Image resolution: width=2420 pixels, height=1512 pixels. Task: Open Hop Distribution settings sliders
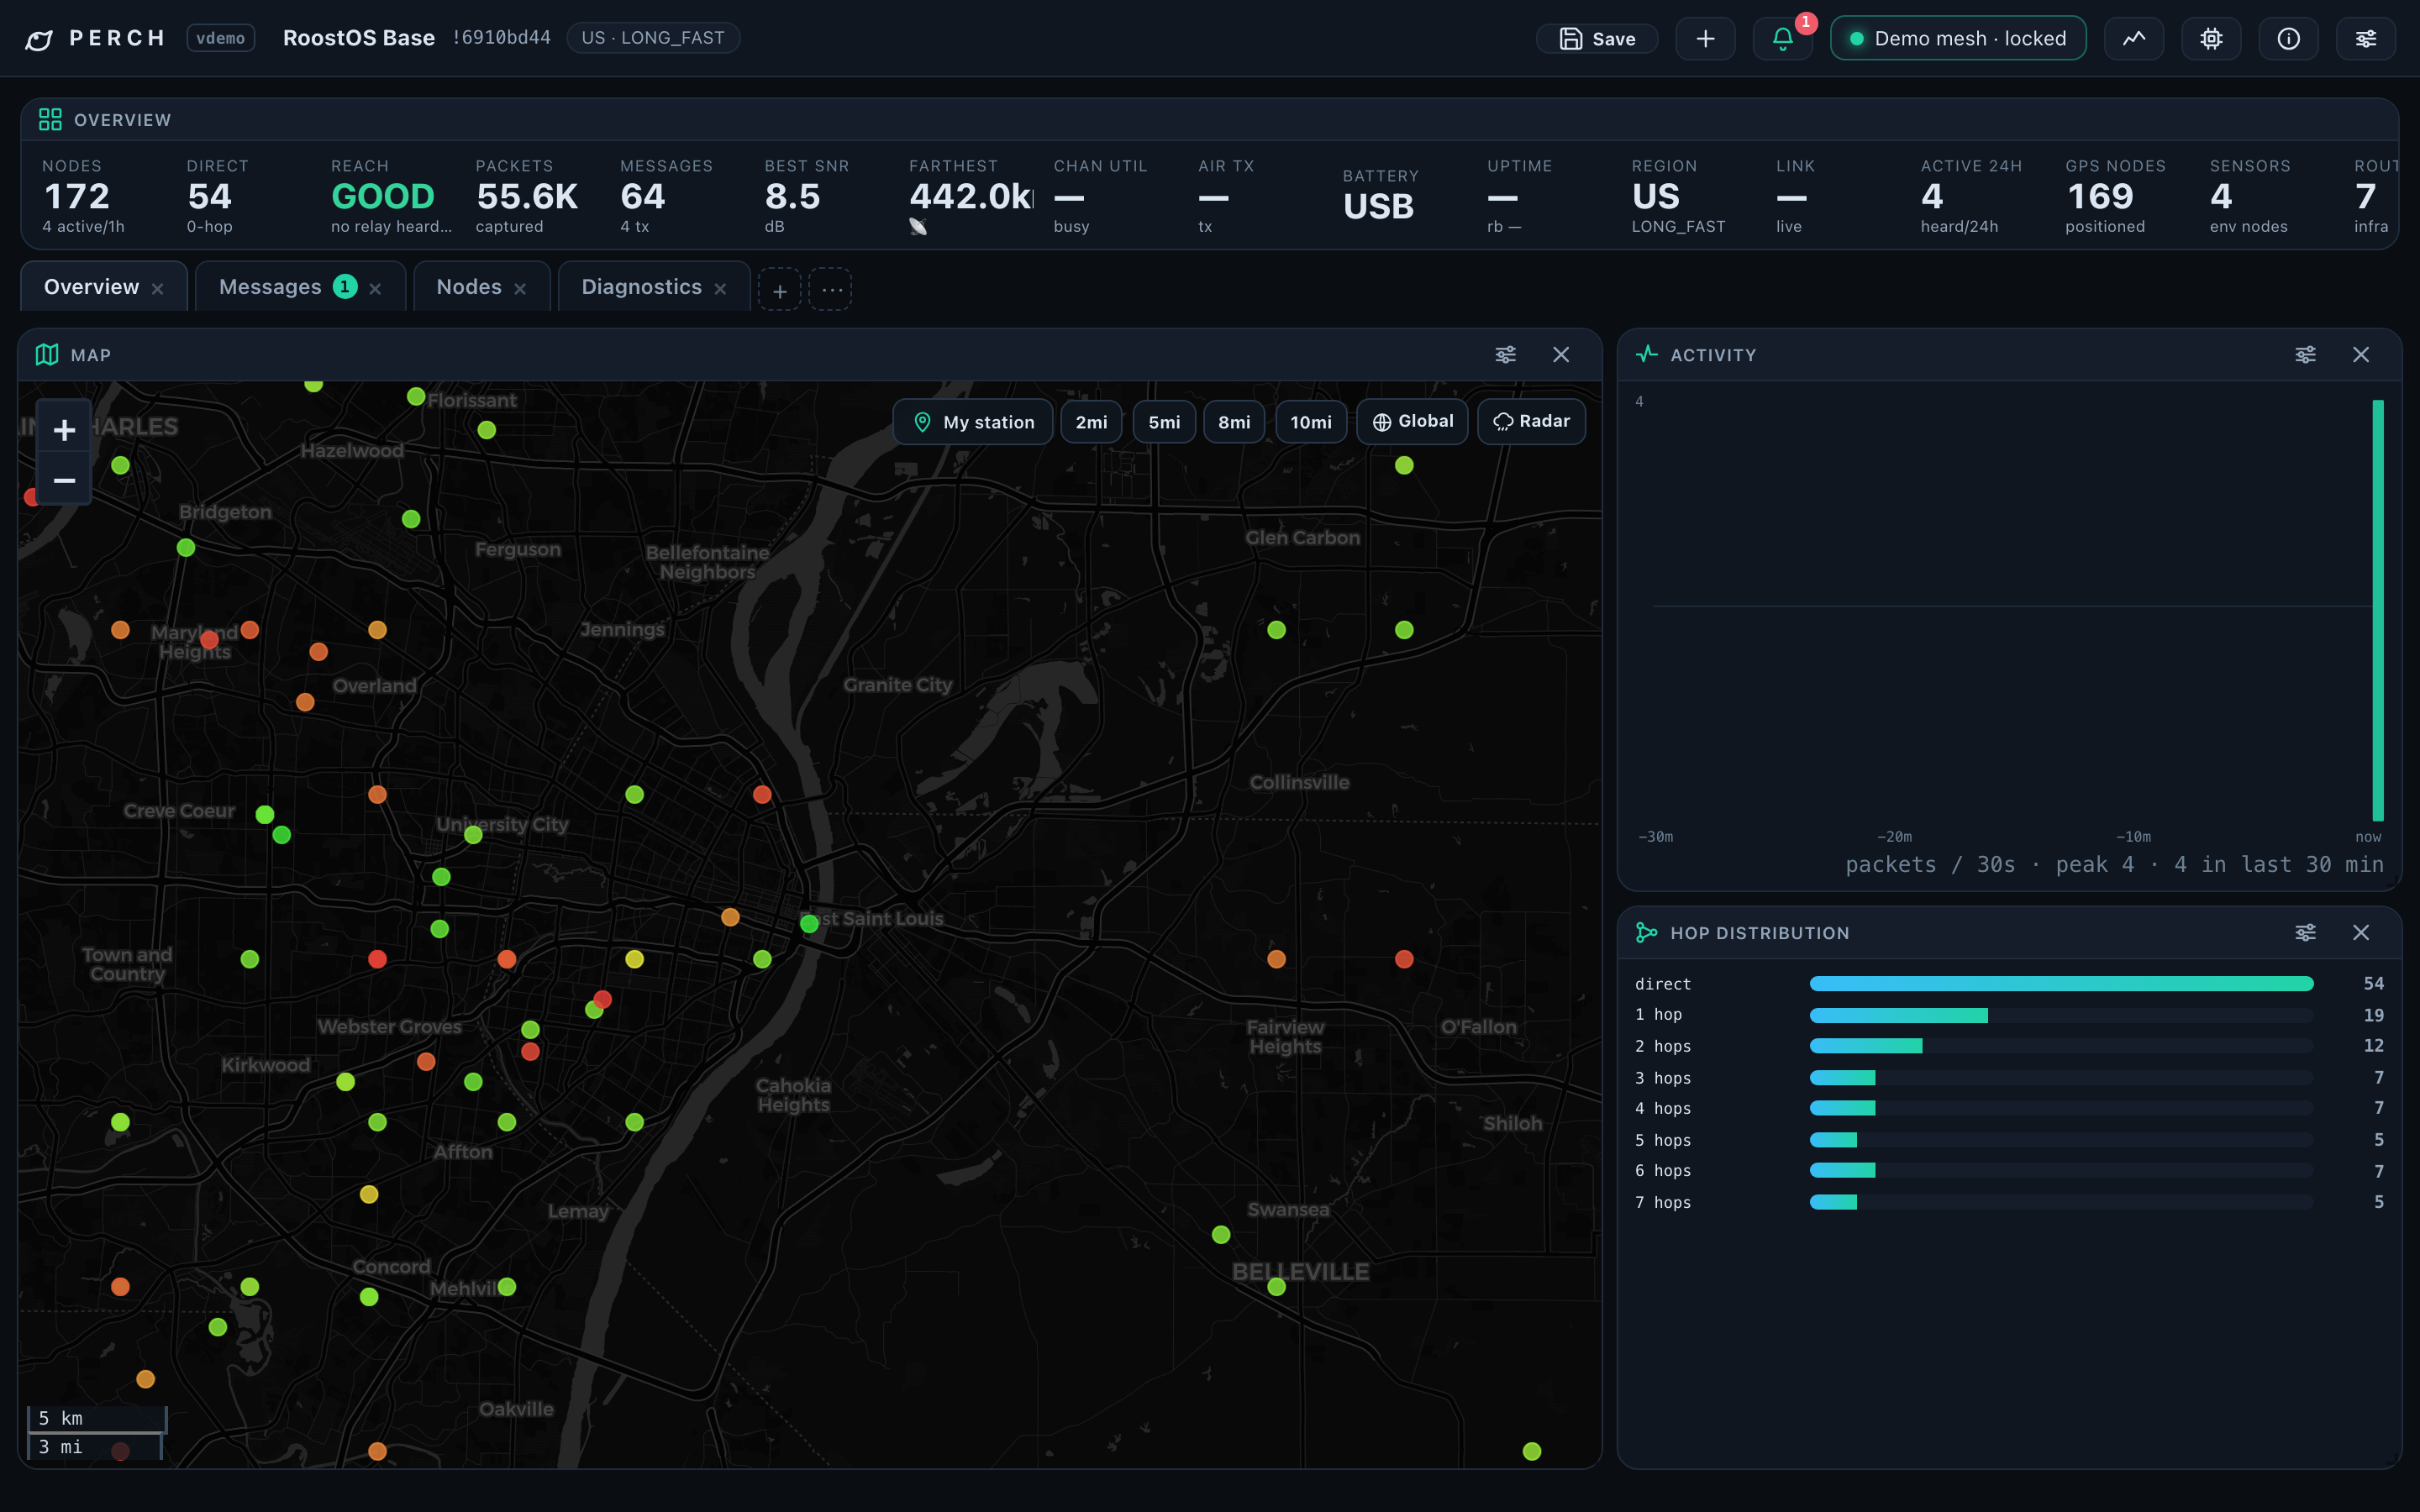2305,933
